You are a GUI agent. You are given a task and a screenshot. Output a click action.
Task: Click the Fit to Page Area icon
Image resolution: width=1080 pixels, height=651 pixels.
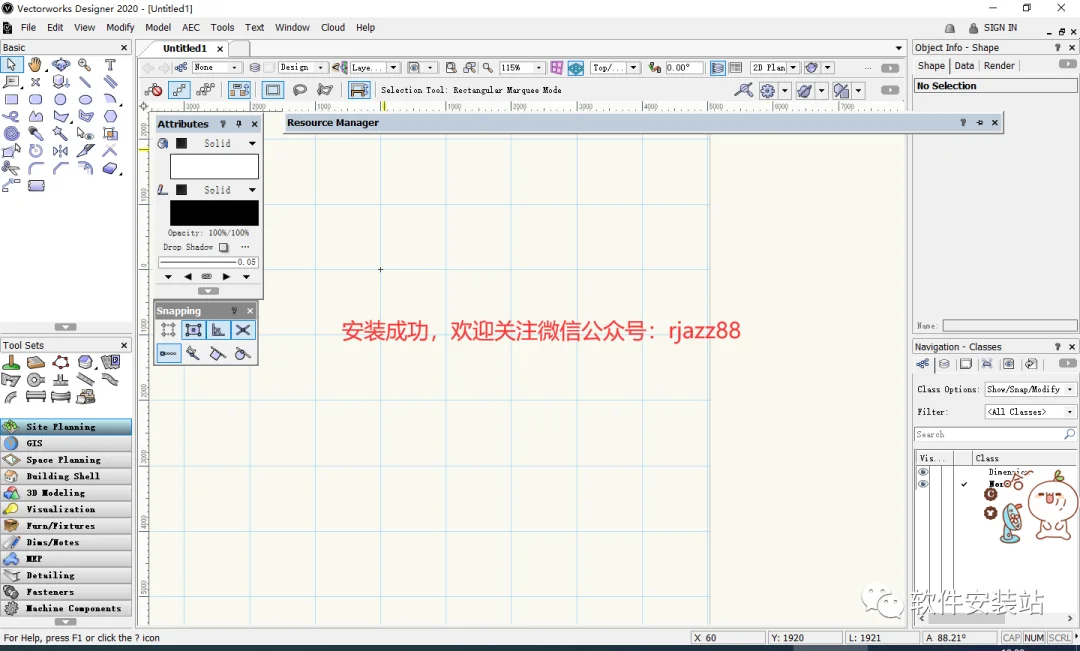pos(450,68)
